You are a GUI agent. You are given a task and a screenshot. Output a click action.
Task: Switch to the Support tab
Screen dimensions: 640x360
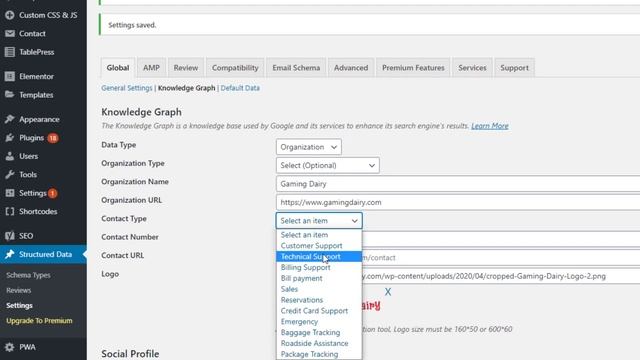(514, 68)
